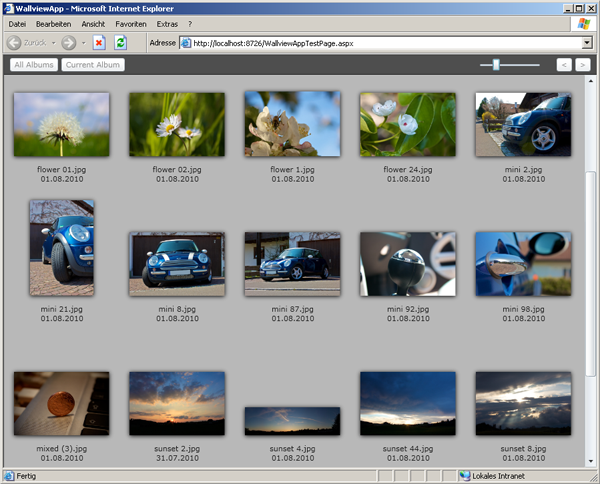Open the sunset 2.jpg thumbnail
Image resolution: width=600 pixels, height=484 pixels.
[x=177, y=403]
